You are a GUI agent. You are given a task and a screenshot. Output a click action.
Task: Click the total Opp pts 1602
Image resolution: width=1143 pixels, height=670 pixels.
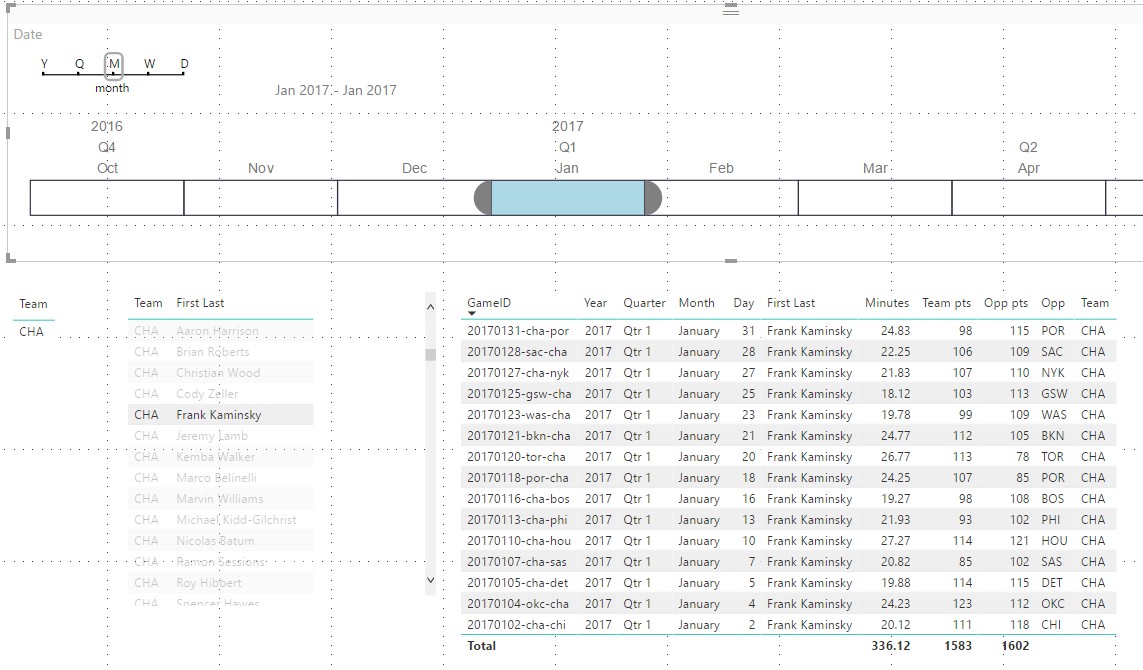pos(1015,646)
